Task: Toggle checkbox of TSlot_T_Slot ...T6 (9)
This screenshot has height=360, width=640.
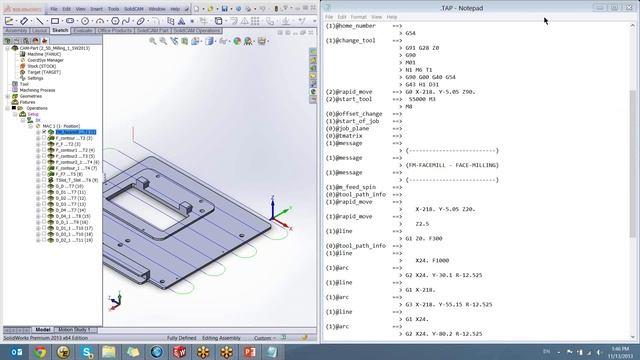Action: click(44, 180)
